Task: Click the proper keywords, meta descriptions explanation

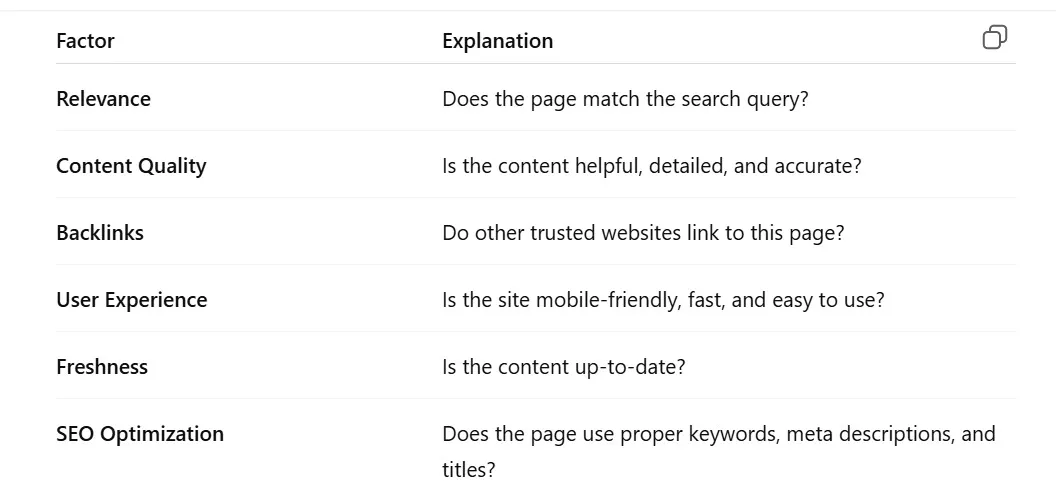Action: tap(719, 451)
